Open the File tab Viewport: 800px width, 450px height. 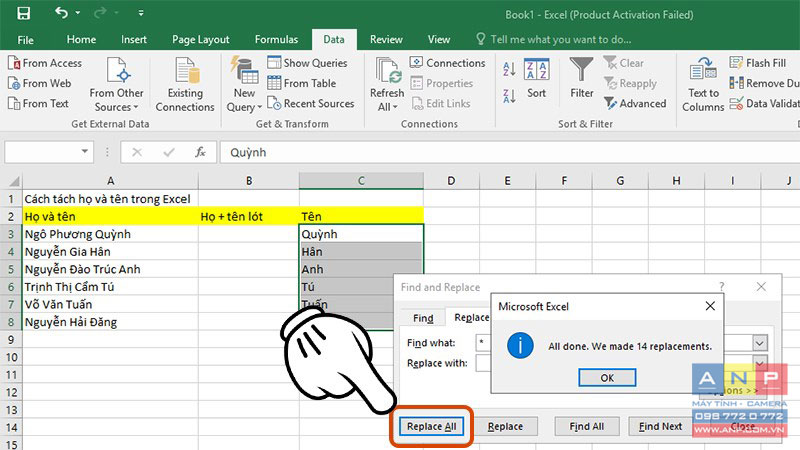click(25, 39)
